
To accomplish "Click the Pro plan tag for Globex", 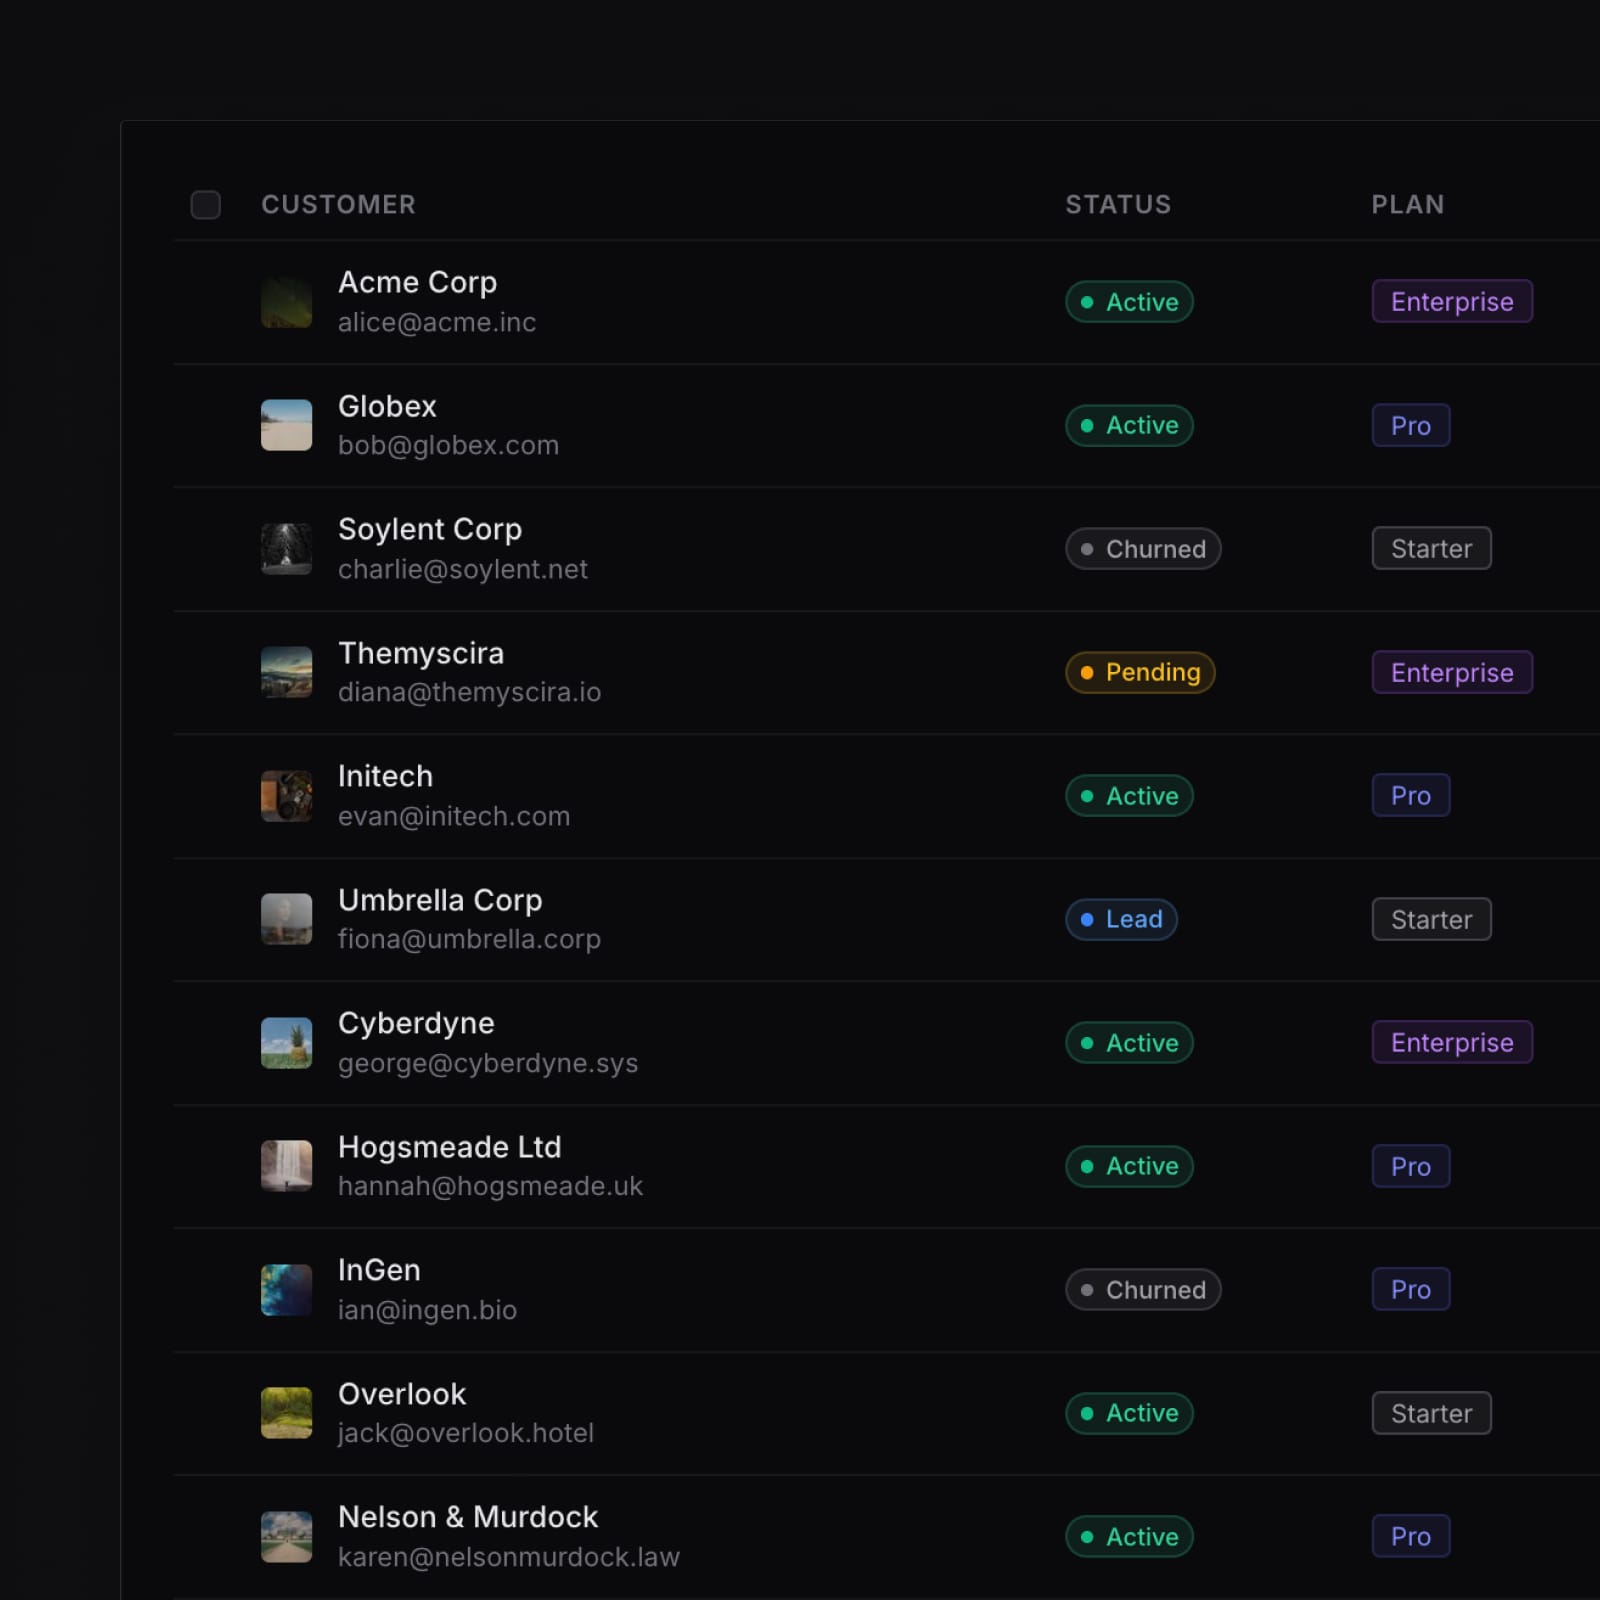I will pos(1410,425).
